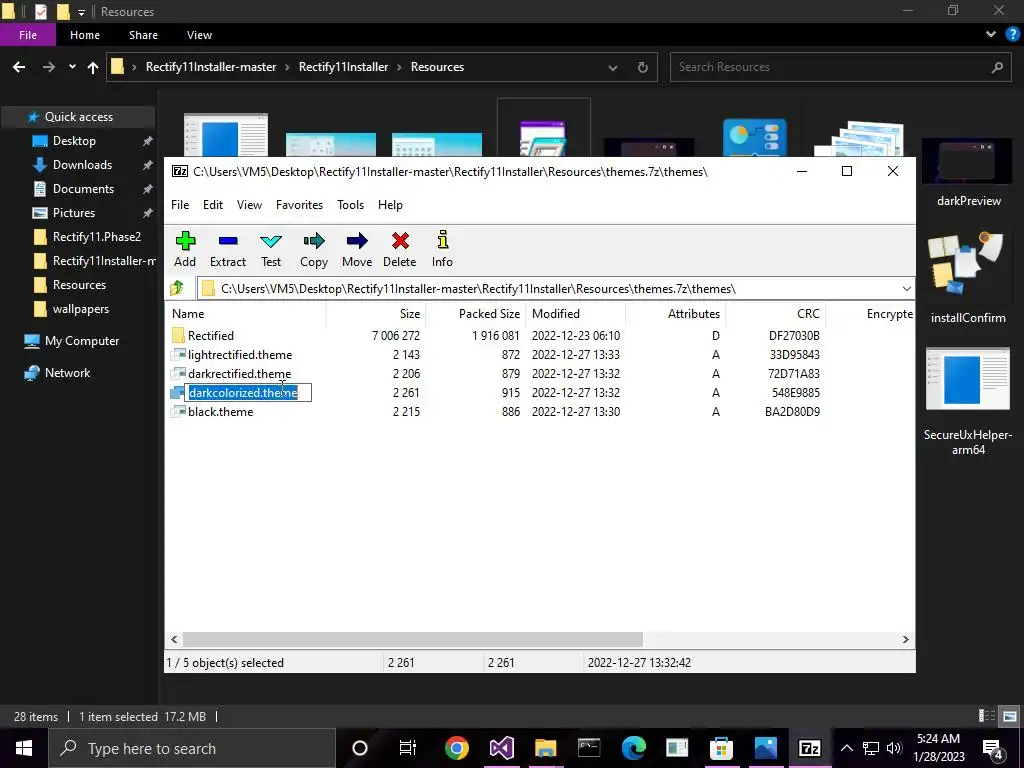
Task: Click the left arrow of the 7-Zip horizontal scrollbar
Action: pos(174,639)
